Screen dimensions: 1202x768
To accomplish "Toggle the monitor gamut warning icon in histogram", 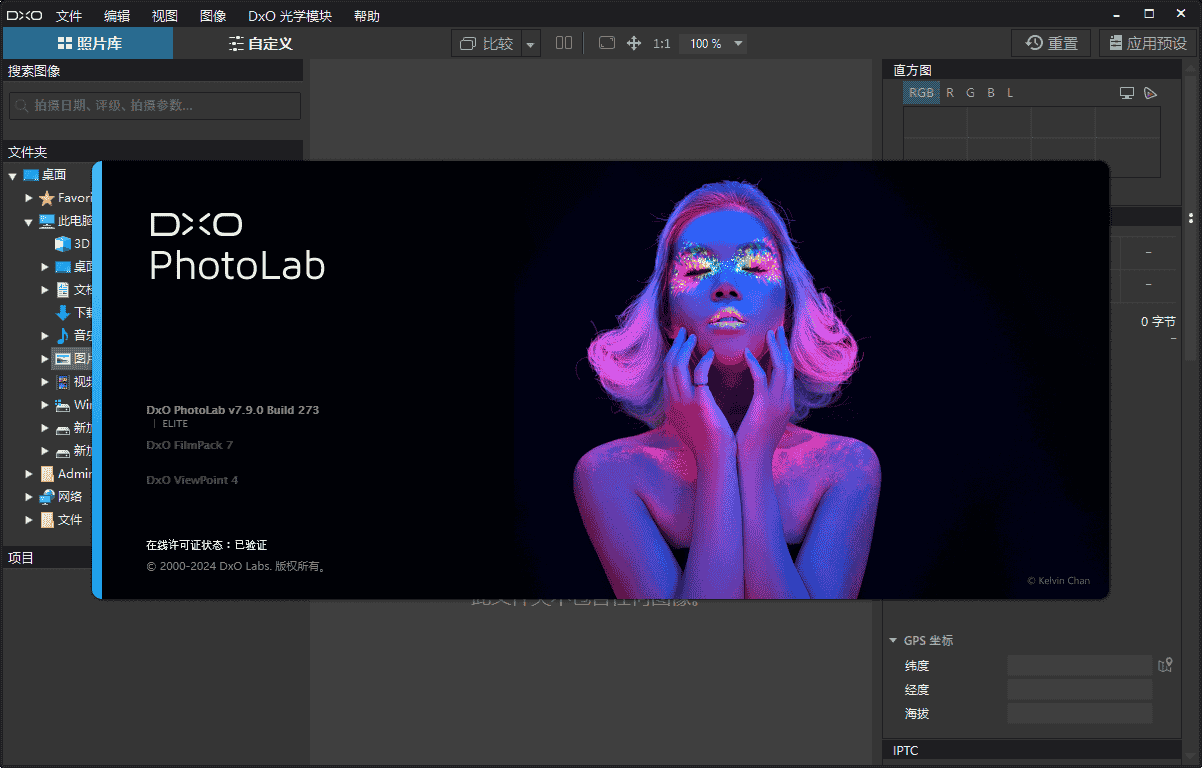I will [x=1127, y=93].
